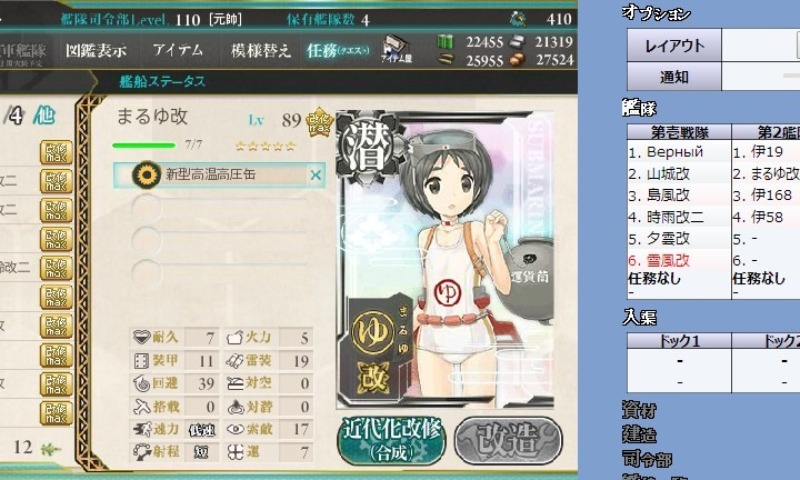Viewport: 800px width, 480px height.
Task: Open the 任務 (クエスト) menu
Action: click(338, 50)
